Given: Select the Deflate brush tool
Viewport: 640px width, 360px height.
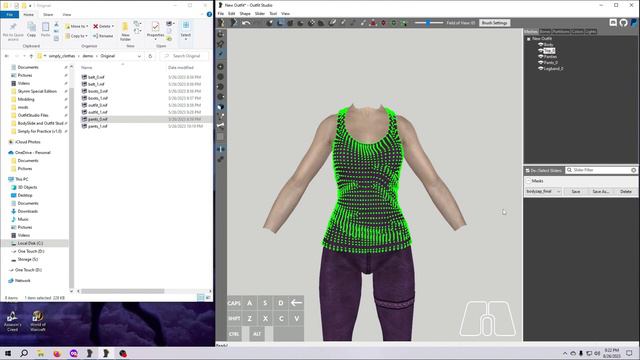Looking at the screenshot, I should click(x=301, y=23).
